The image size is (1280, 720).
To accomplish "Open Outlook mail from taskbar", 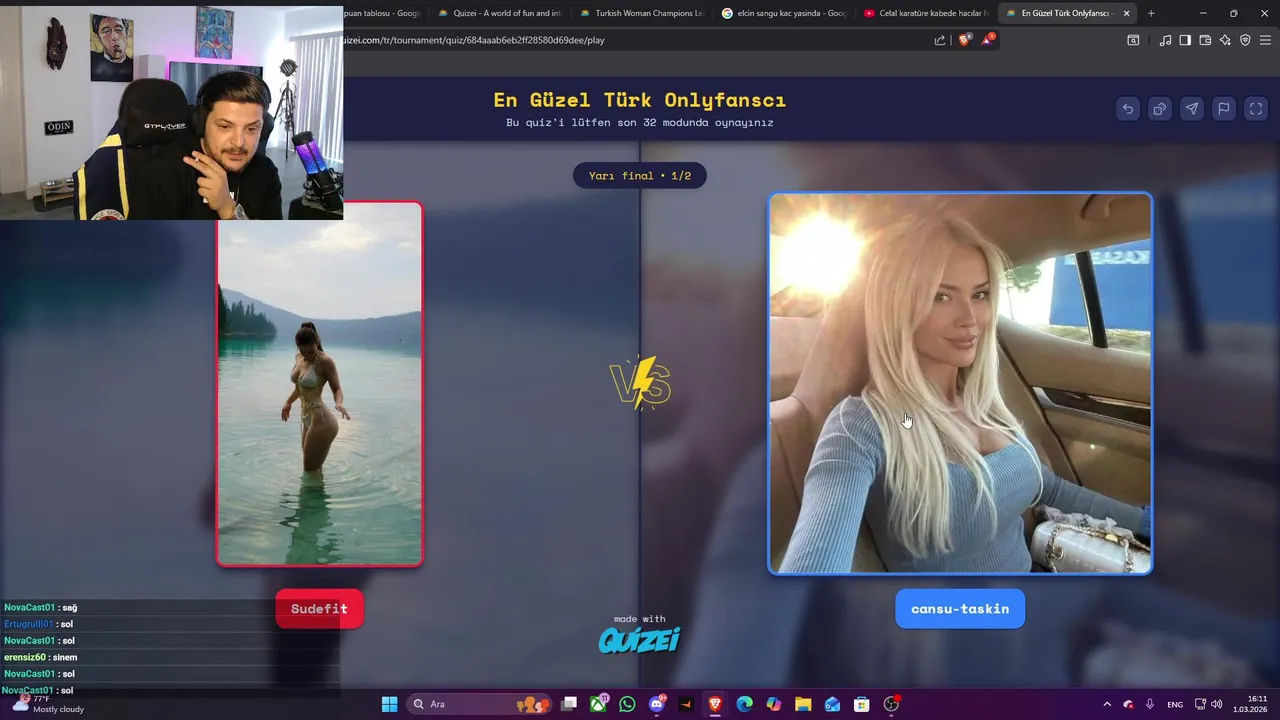I will pos(832,704).
